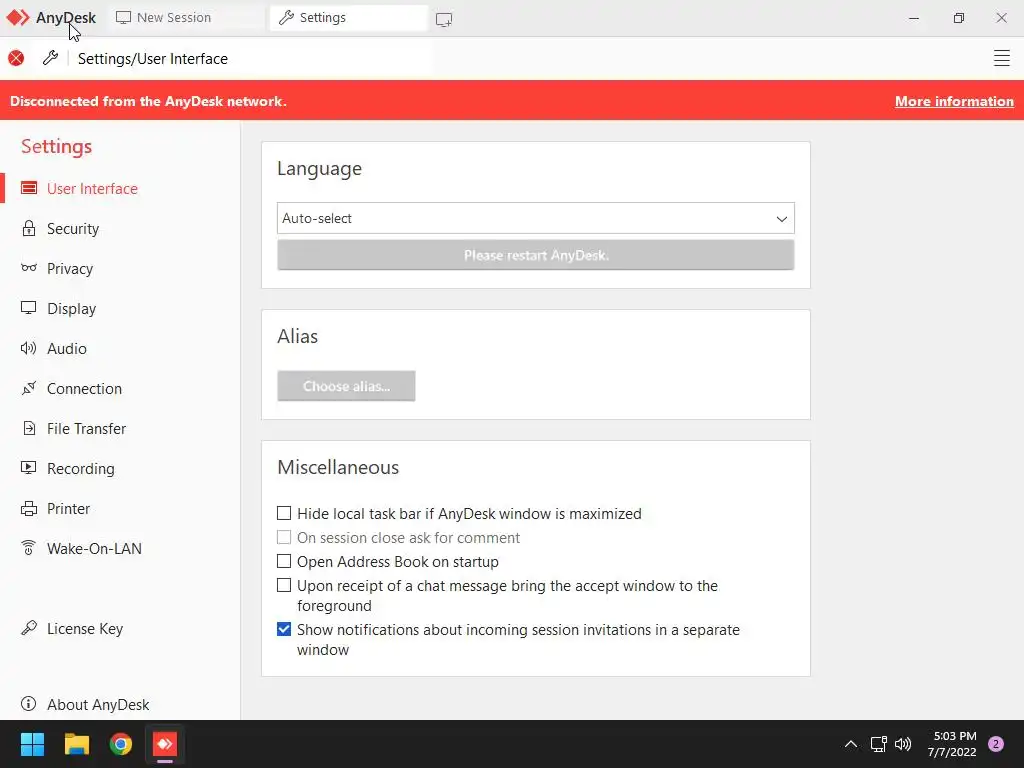
Task: Click the Settings/User Interface address field
Action: 251,58
